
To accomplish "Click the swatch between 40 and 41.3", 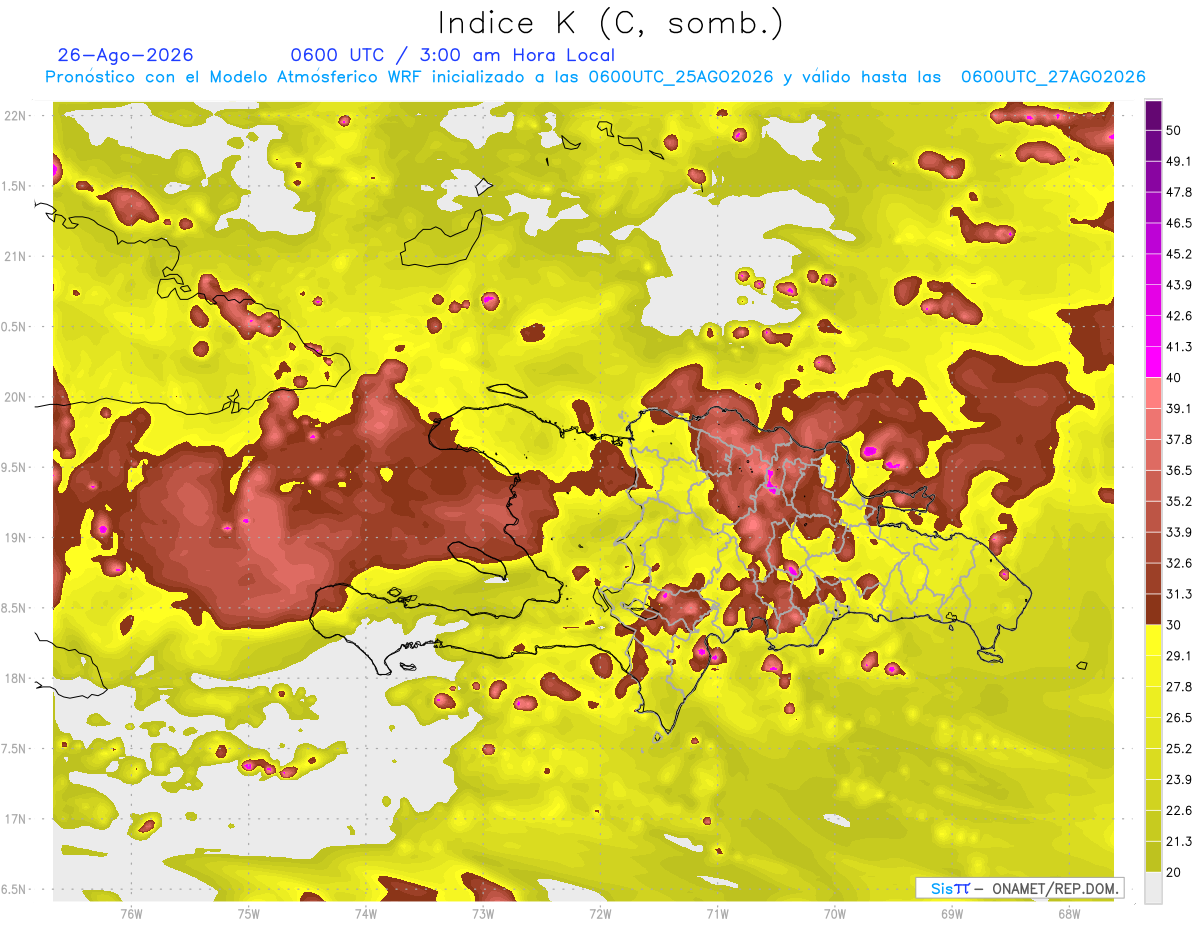I will pos(1154,362).
